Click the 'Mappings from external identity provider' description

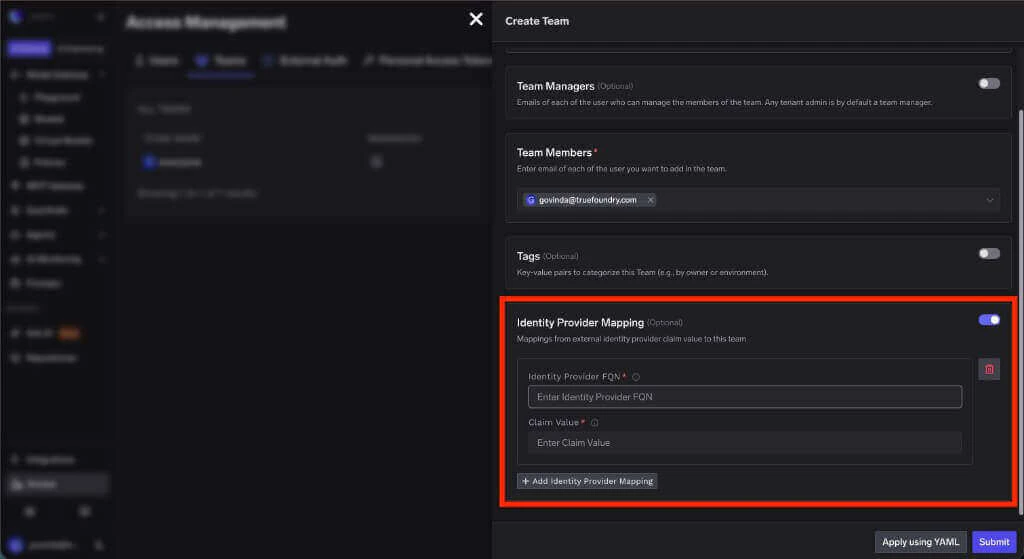click(x=631, y=339)
